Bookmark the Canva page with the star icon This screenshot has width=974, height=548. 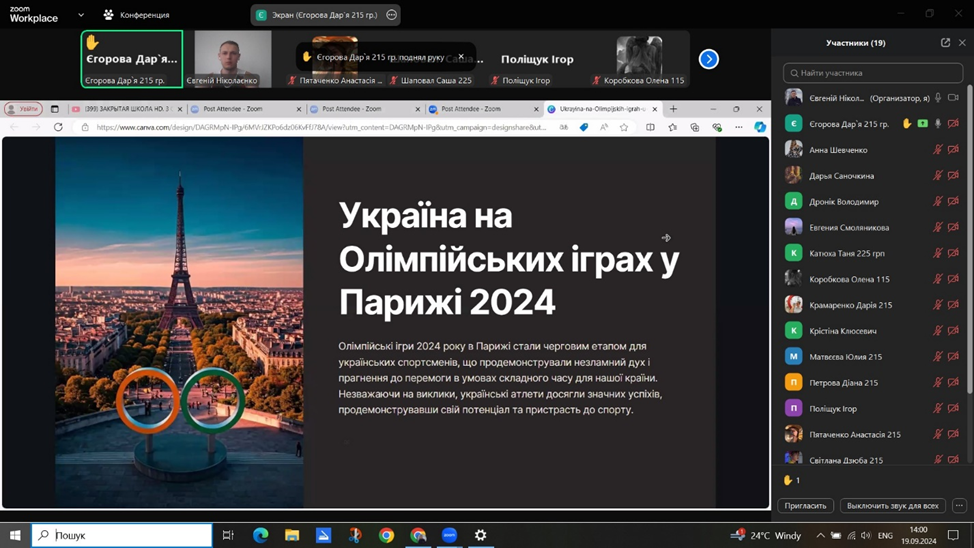coord(624,127)
